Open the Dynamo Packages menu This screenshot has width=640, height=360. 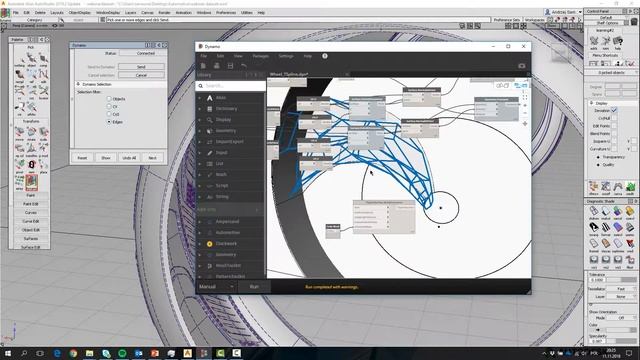click(x=260, y=56)
